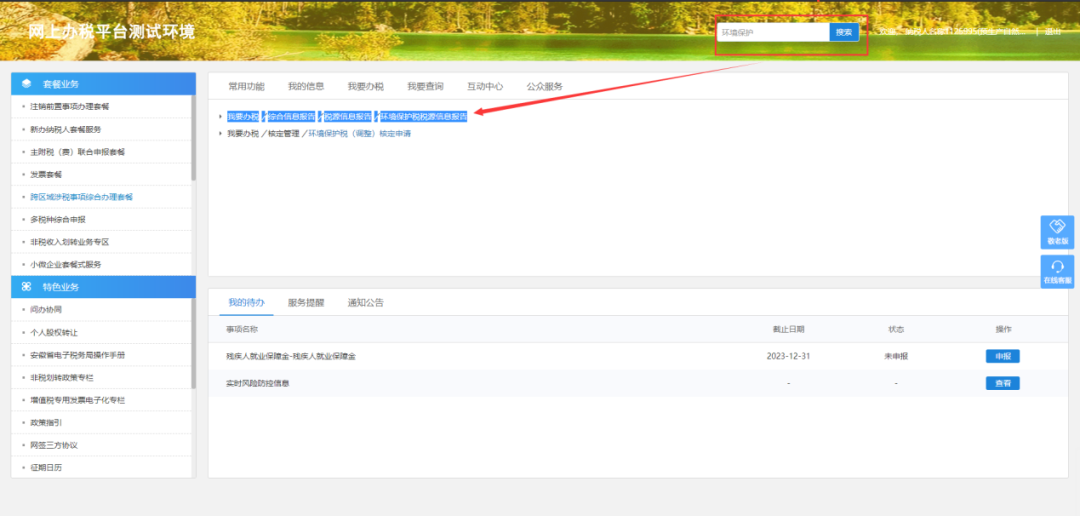The width and height of the screenshot is (1080, 516).
Task: Click the 套餐业务 section header
Action: (103, 84)
